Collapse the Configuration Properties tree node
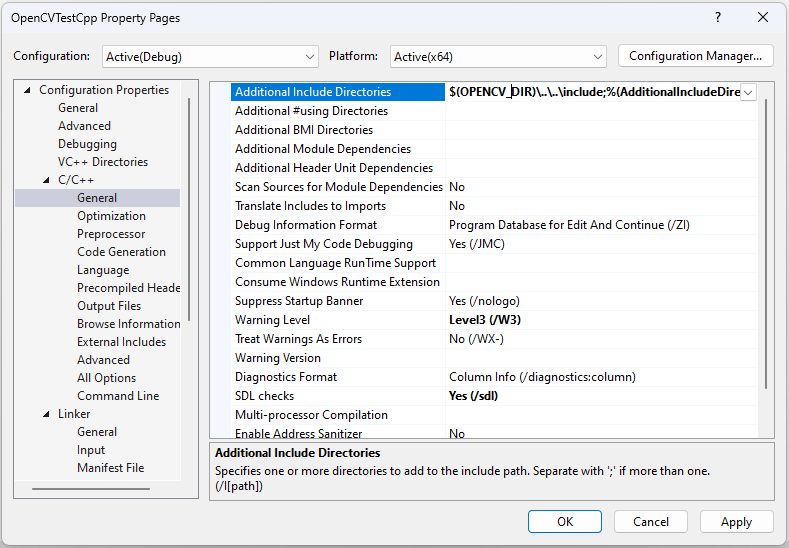Screen dimensions: 789x548 coord(27,90)
